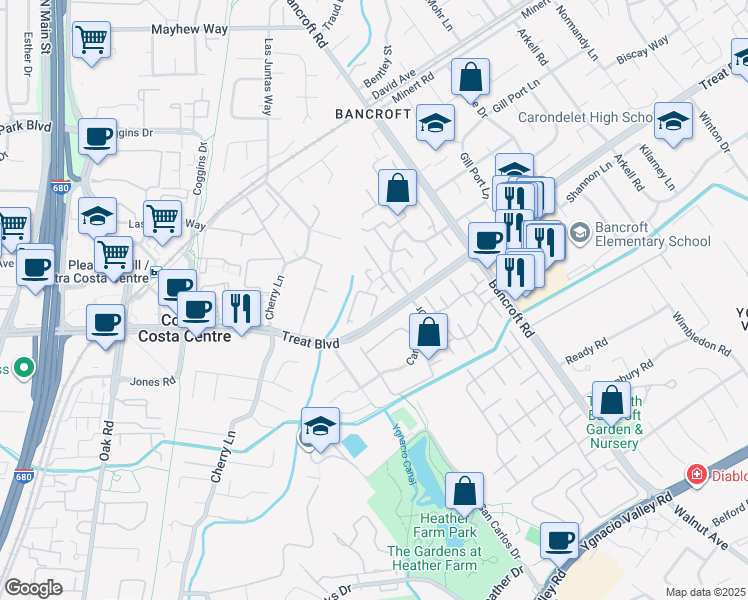Screen dimensions: 748x600
Task: Click the Las Juntas Way vertical street label
Action: coord(269,77)
